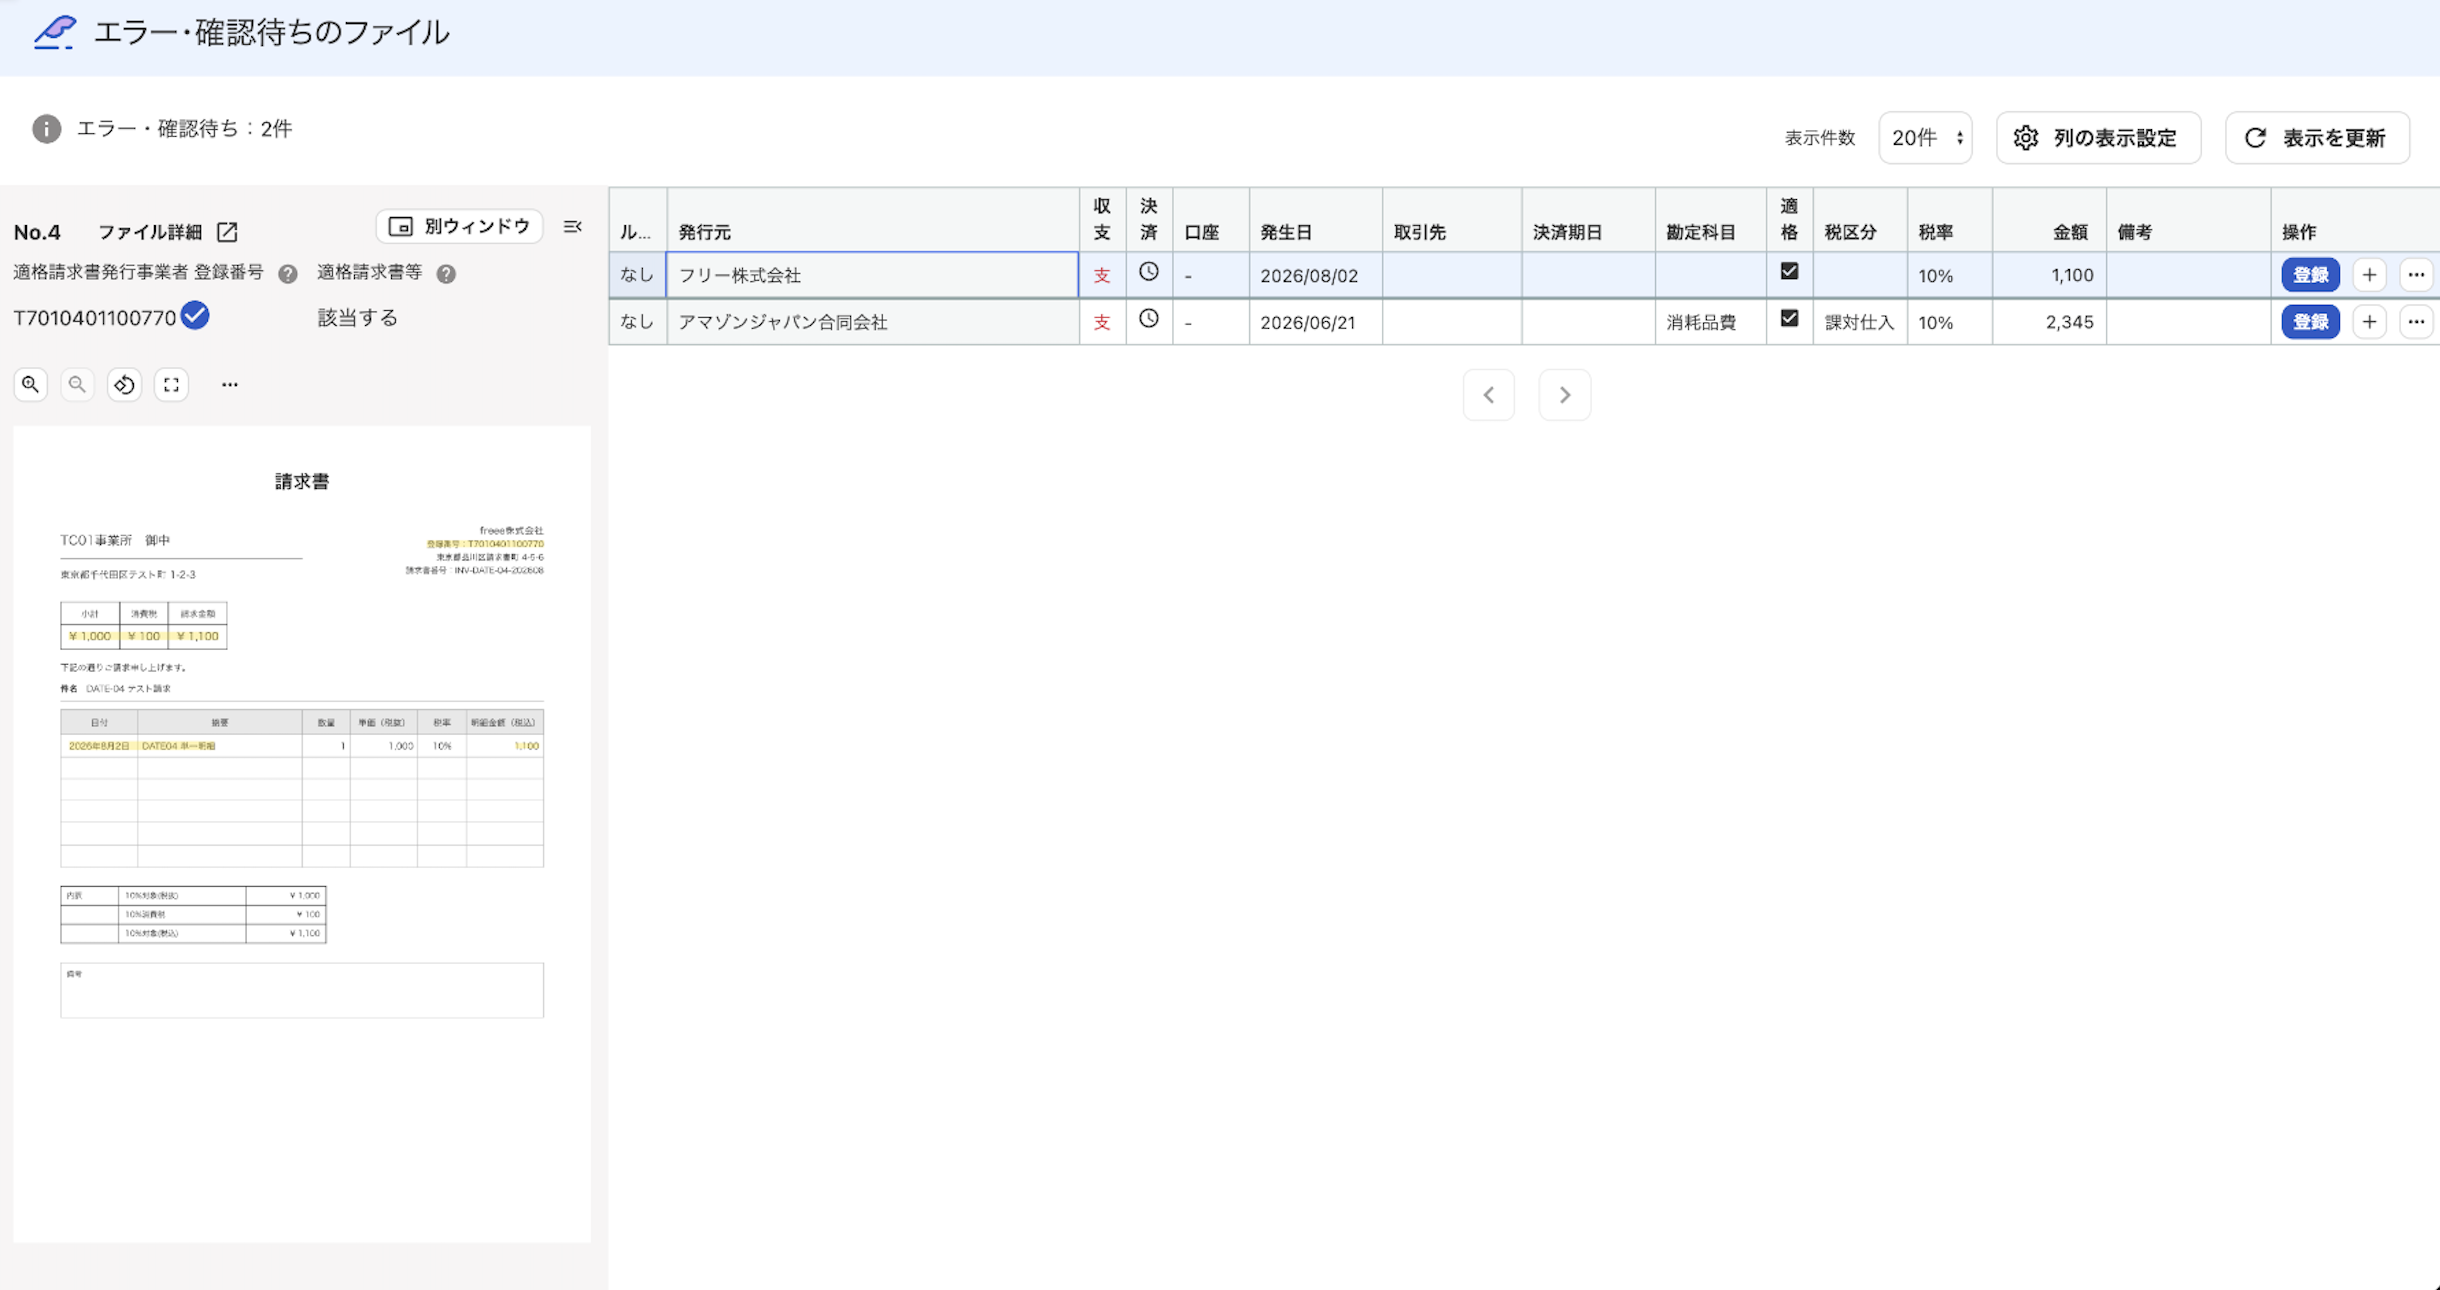
Task: Select the 勘定科目 column header
Action: click(x=1710, y=220)
